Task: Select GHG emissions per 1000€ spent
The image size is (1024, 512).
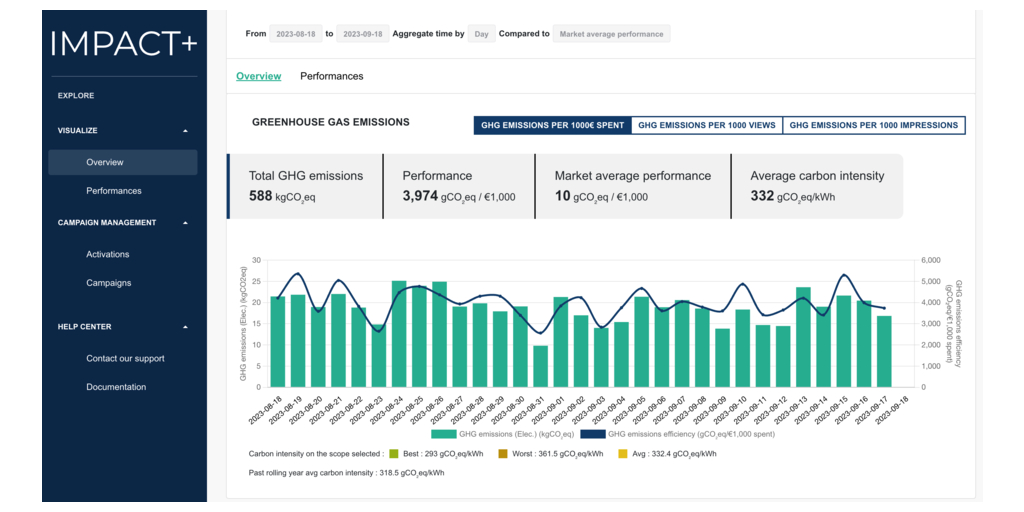Action: tap(552, 125)
